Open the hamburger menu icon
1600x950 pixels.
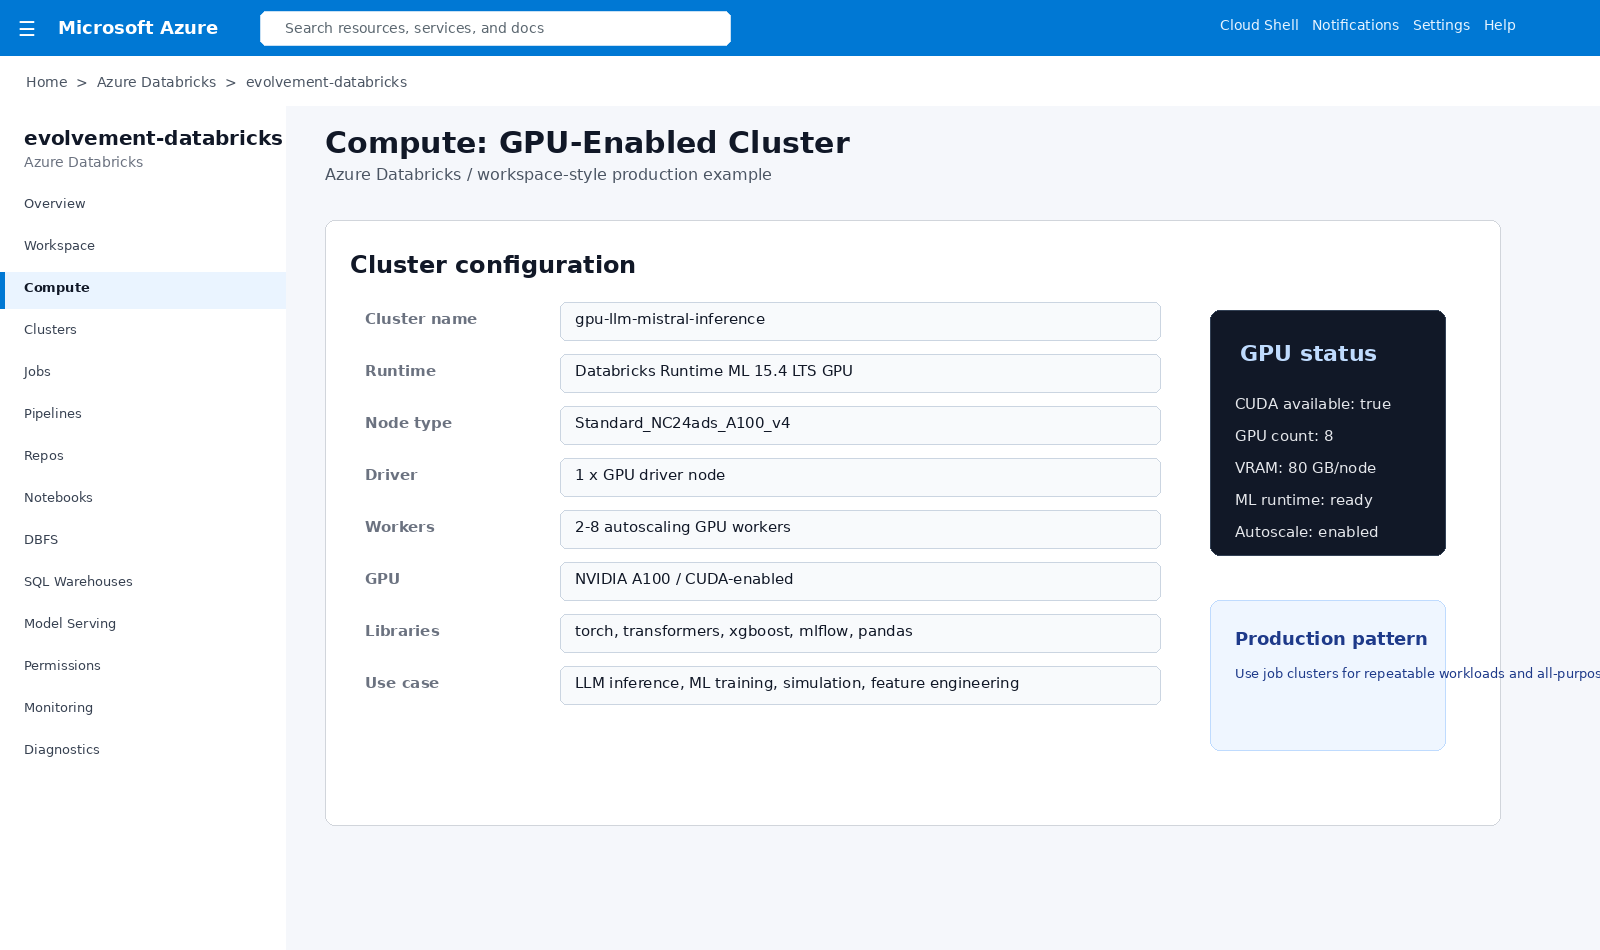pos(27,28)
